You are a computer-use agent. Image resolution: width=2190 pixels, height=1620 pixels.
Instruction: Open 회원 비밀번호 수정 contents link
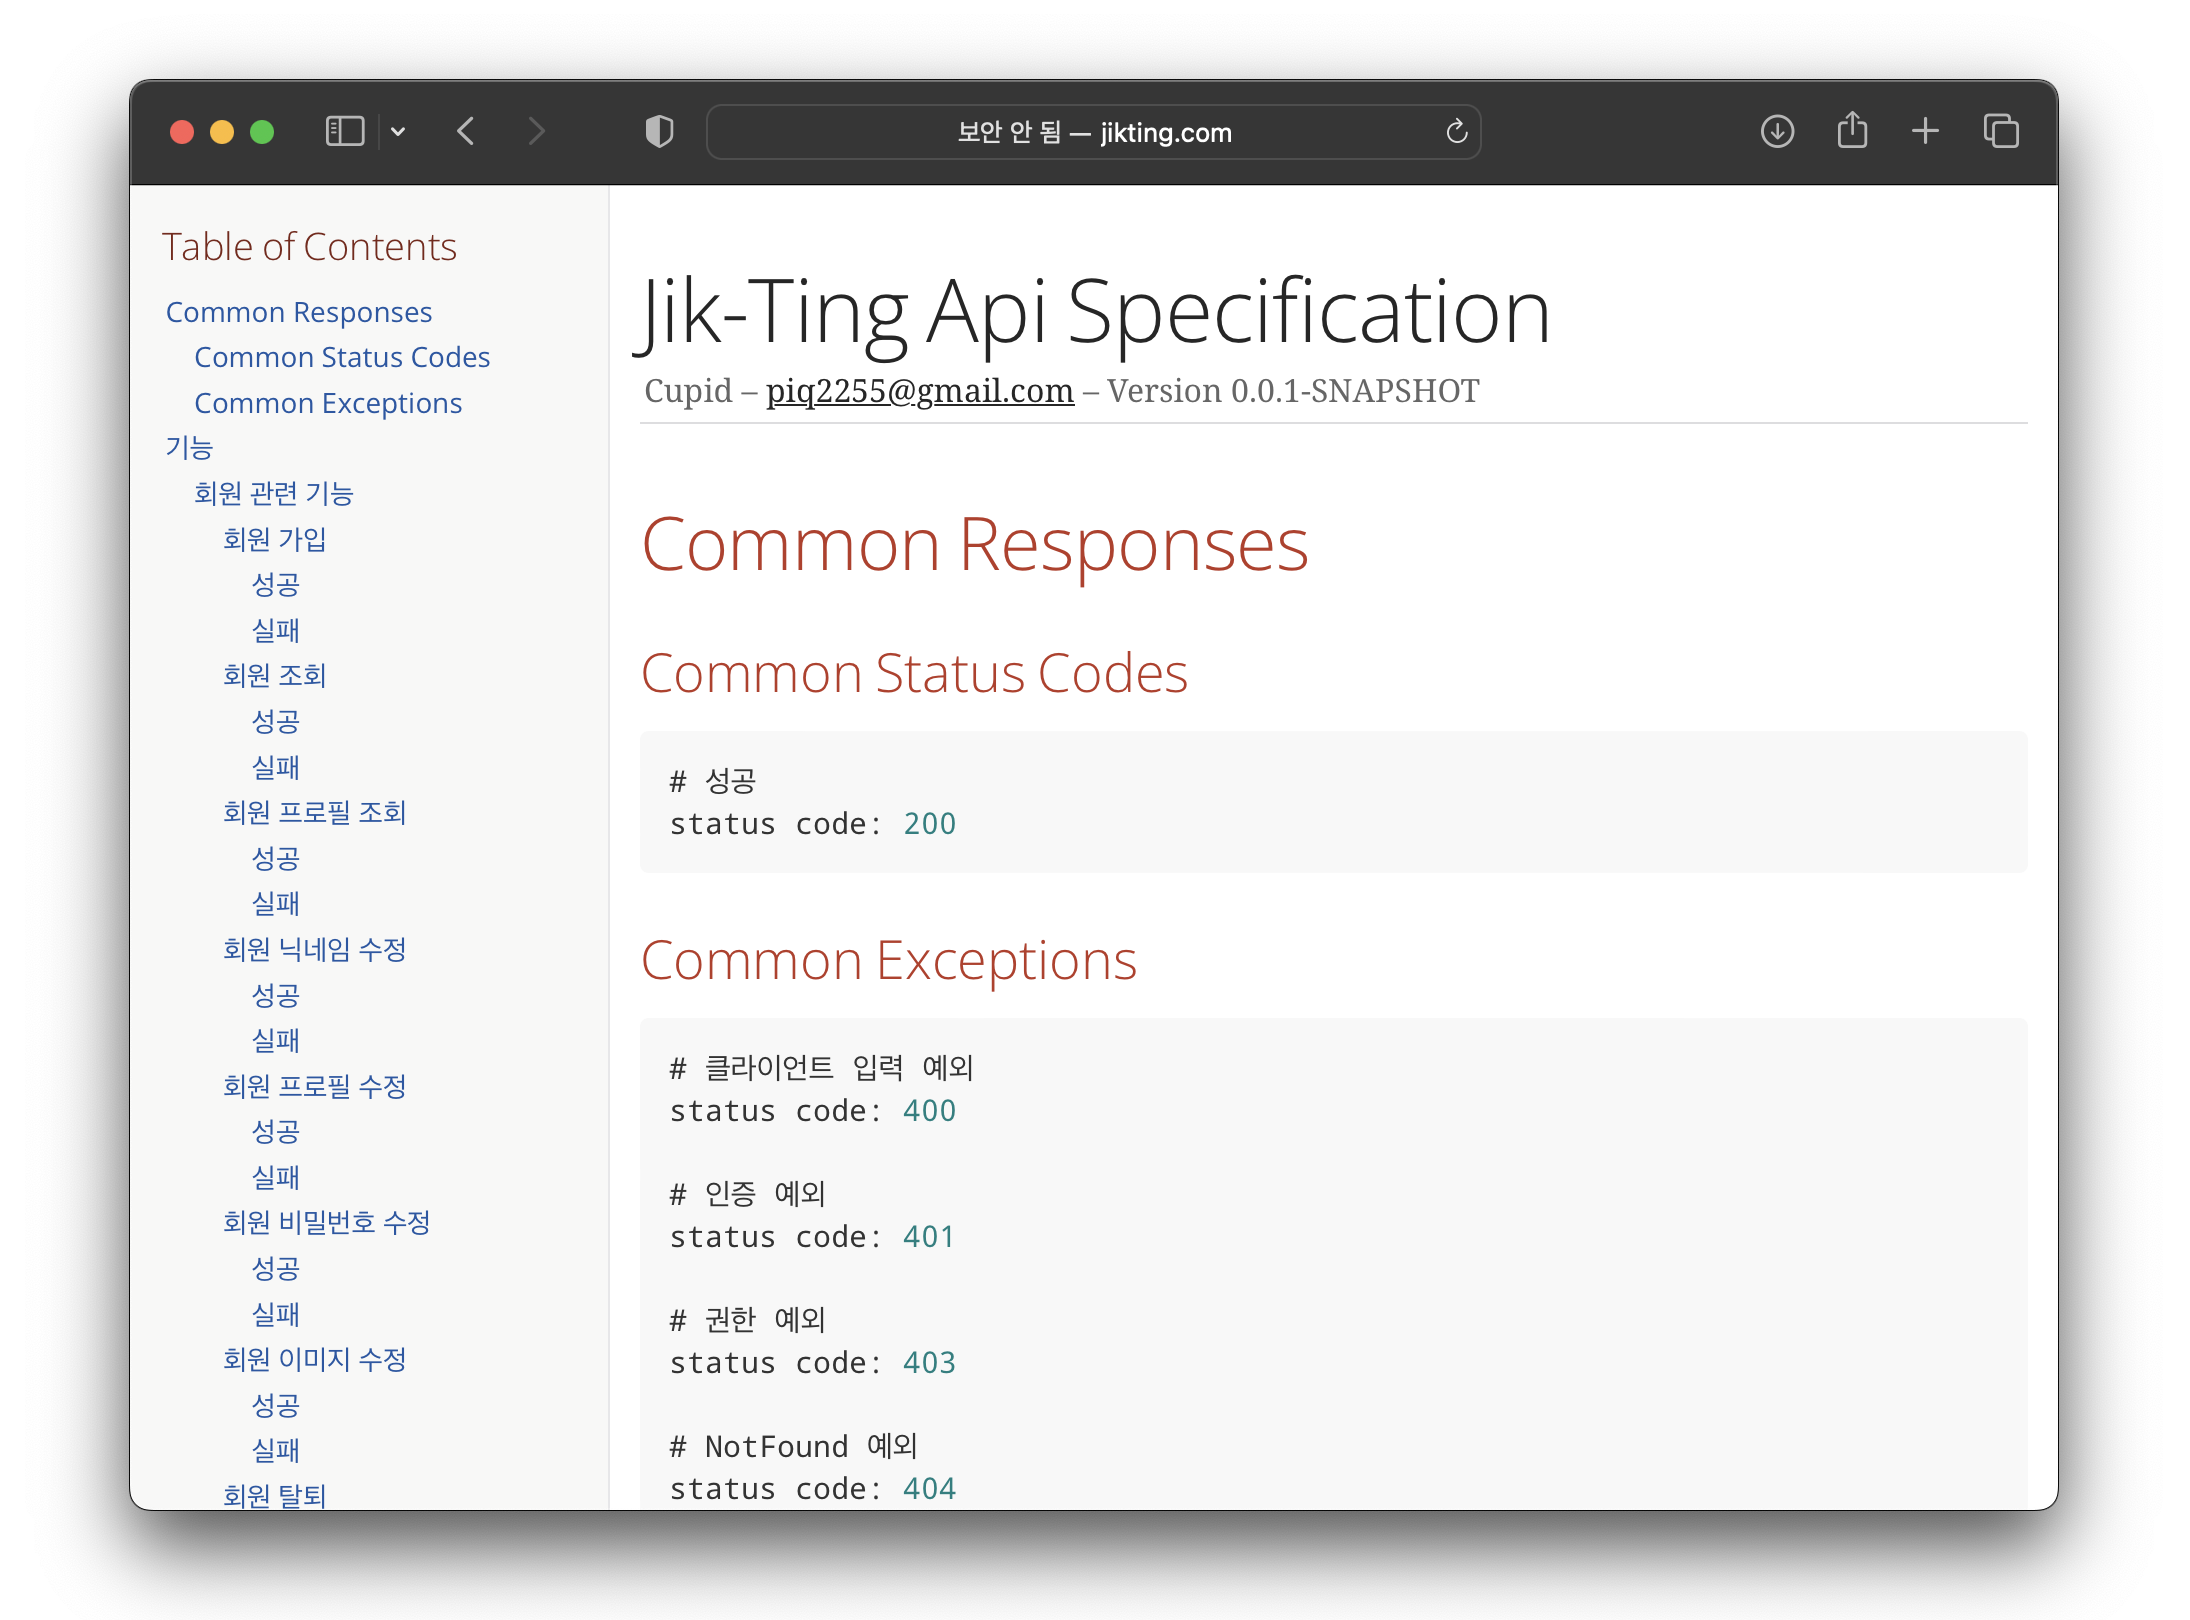326,1222
